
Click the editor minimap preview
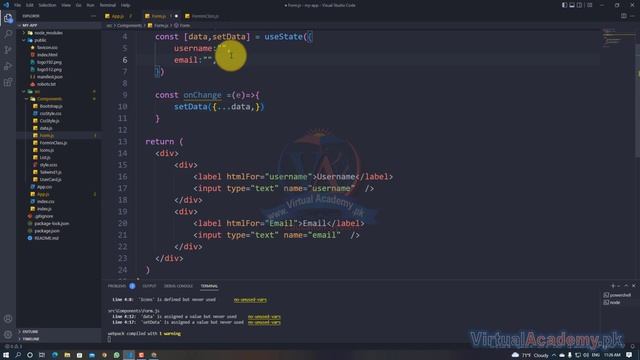point(618,37)
